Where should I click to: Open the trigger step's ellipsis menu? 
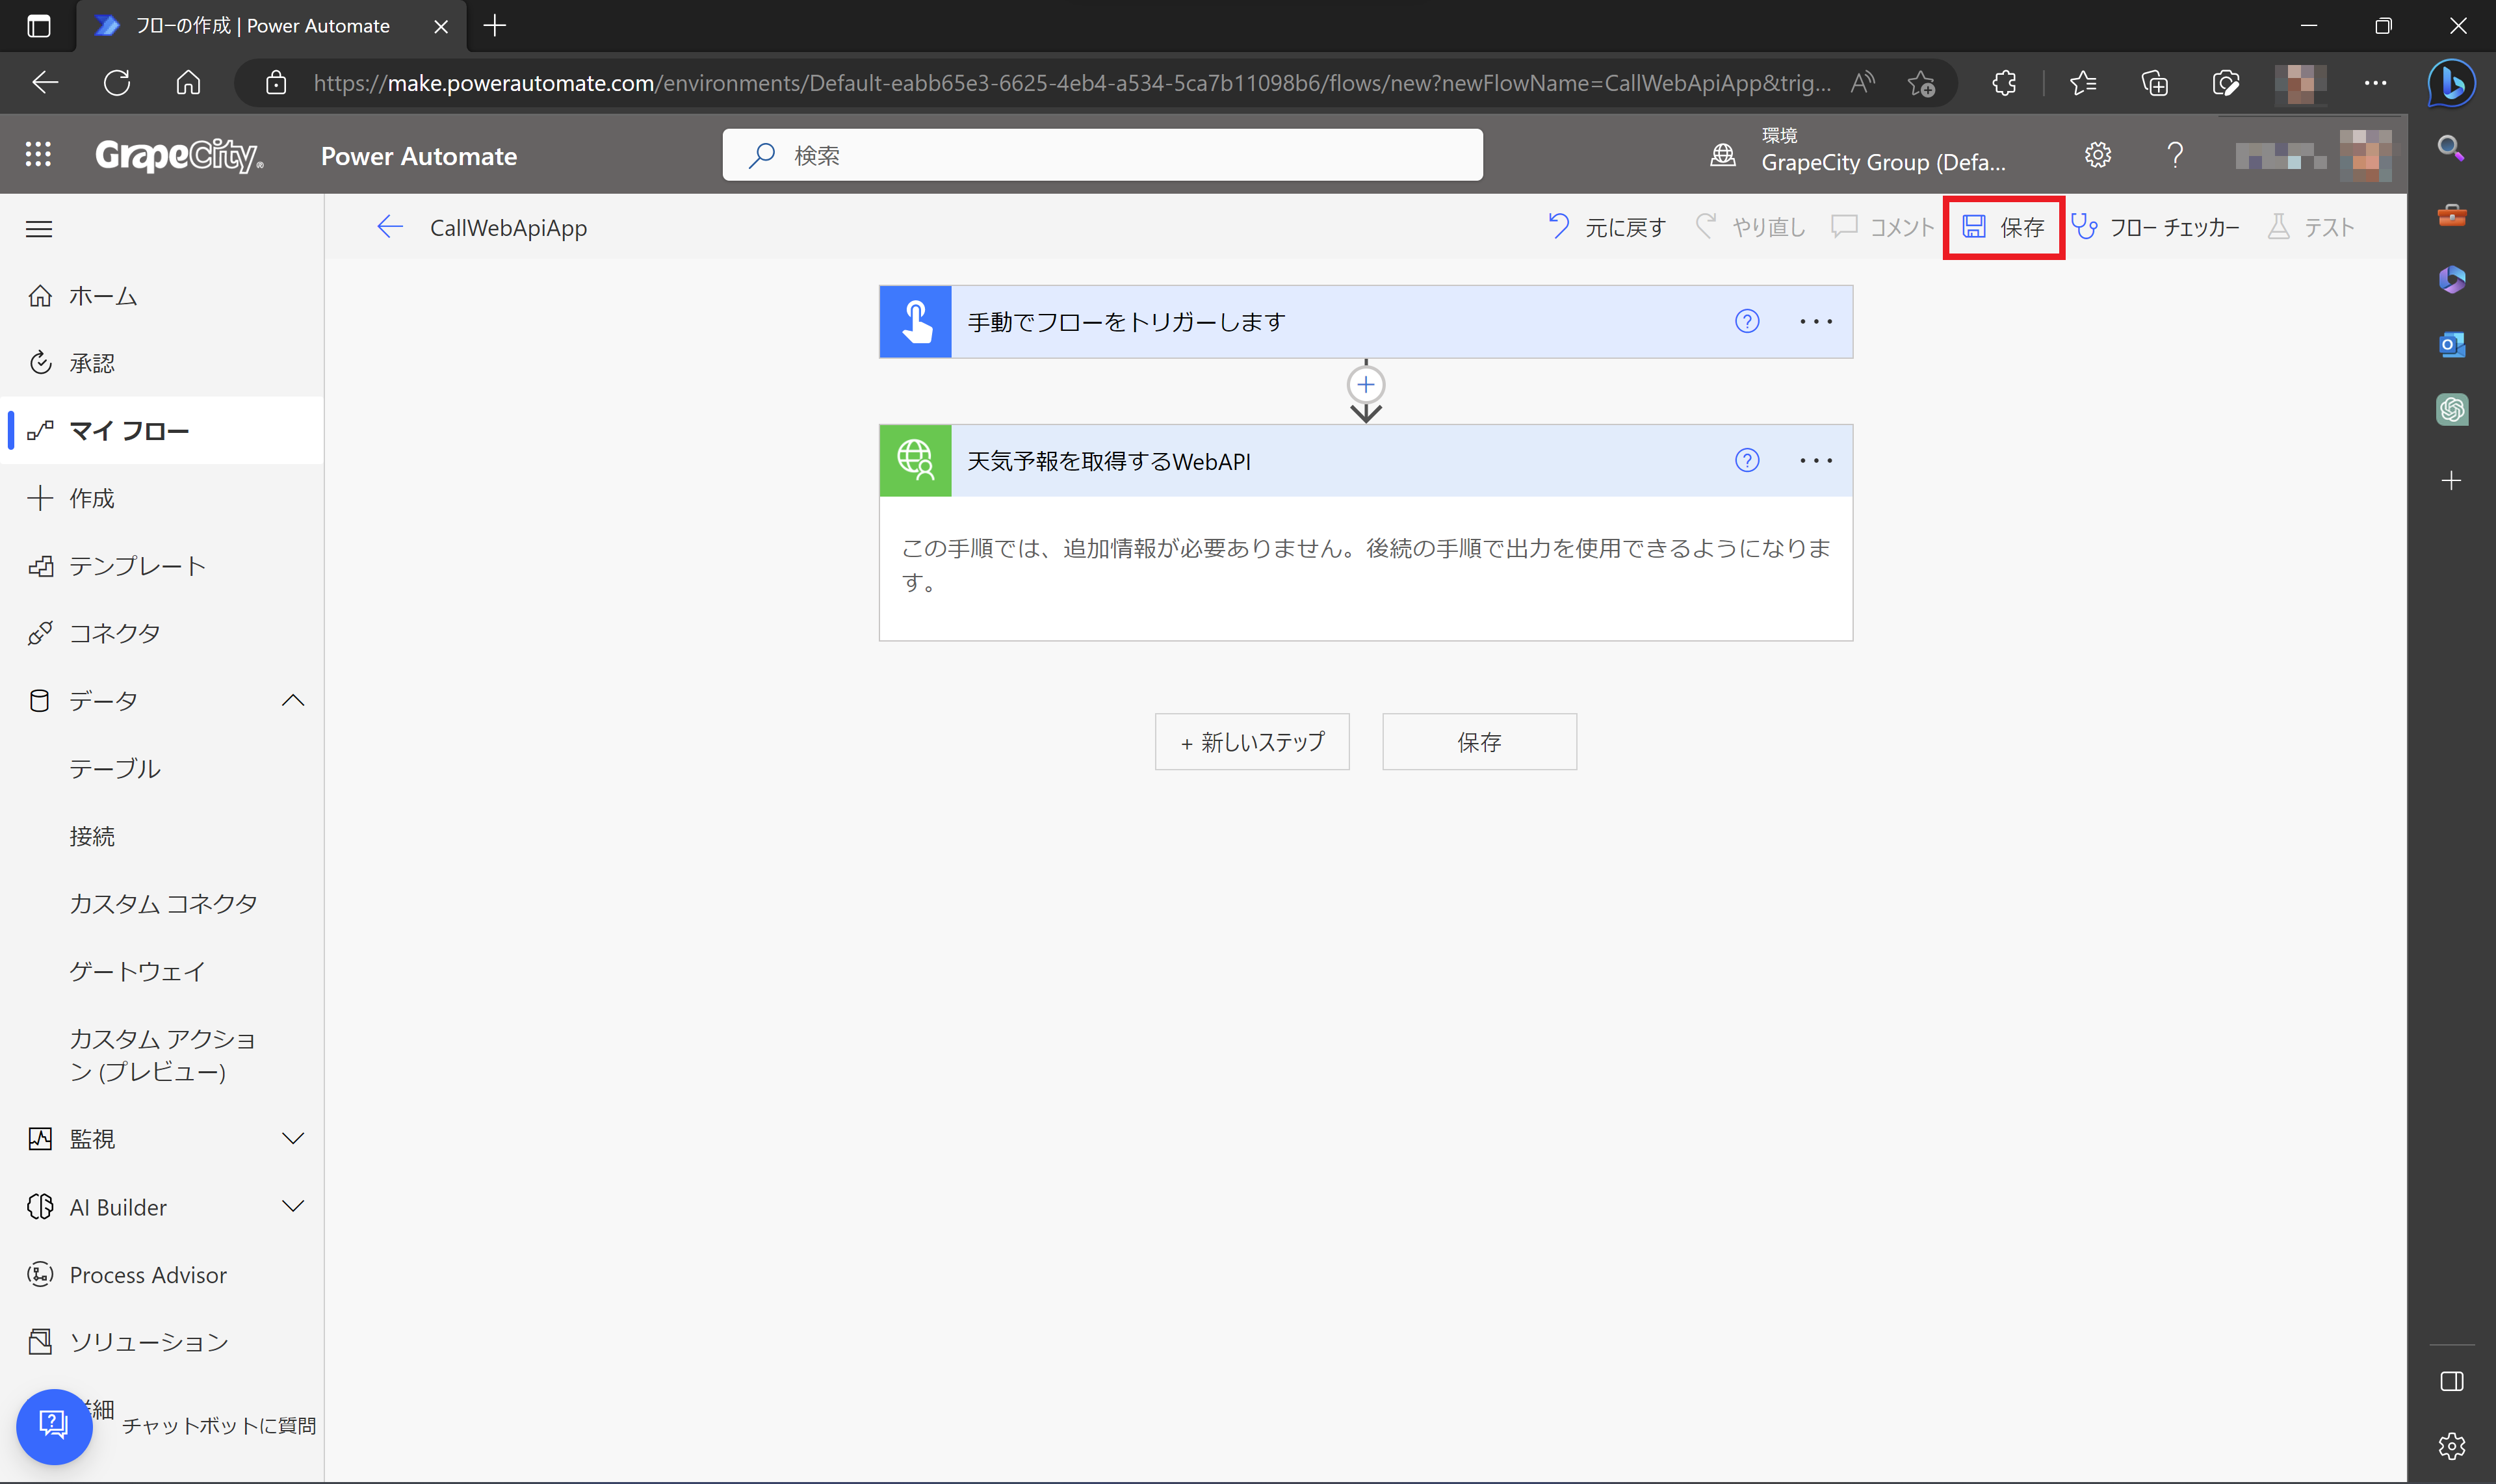(1815, 321)
